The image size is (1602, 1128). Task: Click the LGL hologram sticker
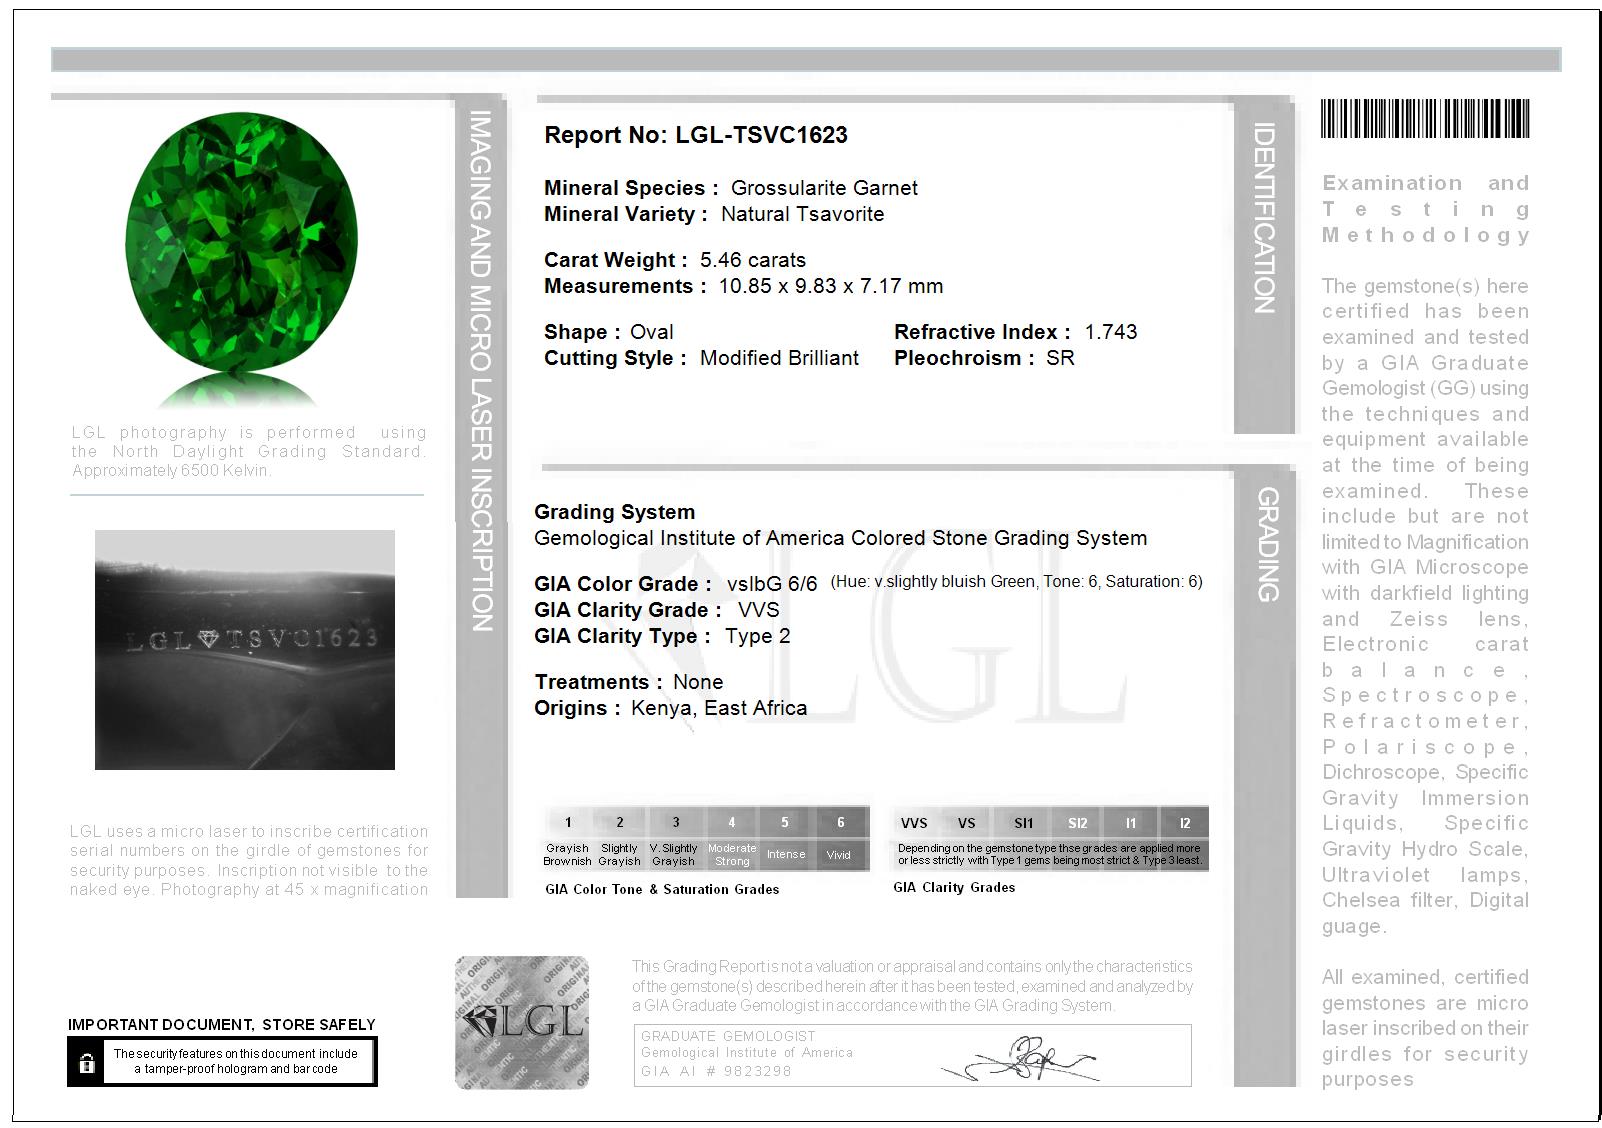(x=522, y=1022)
